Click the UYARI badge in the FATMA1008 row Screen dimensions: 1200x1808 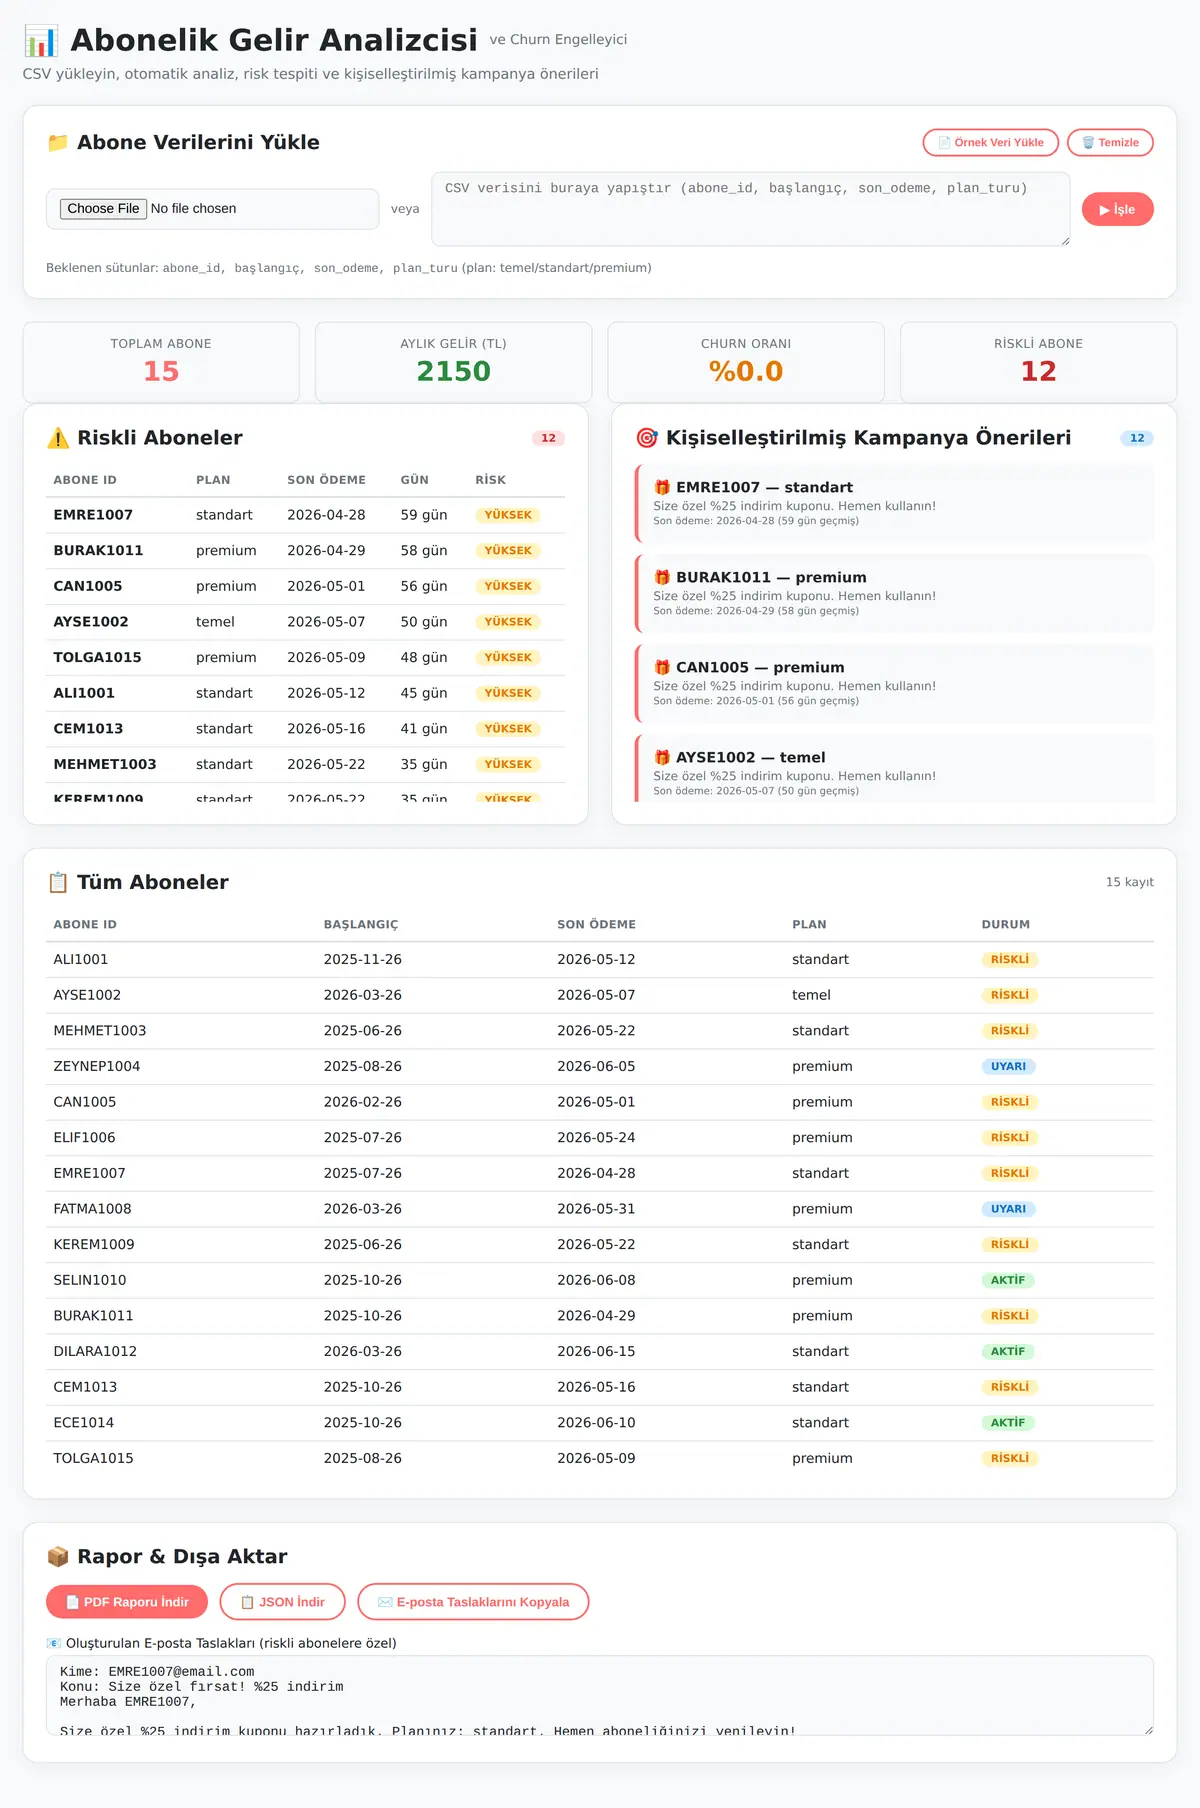coord(1008,1209)
